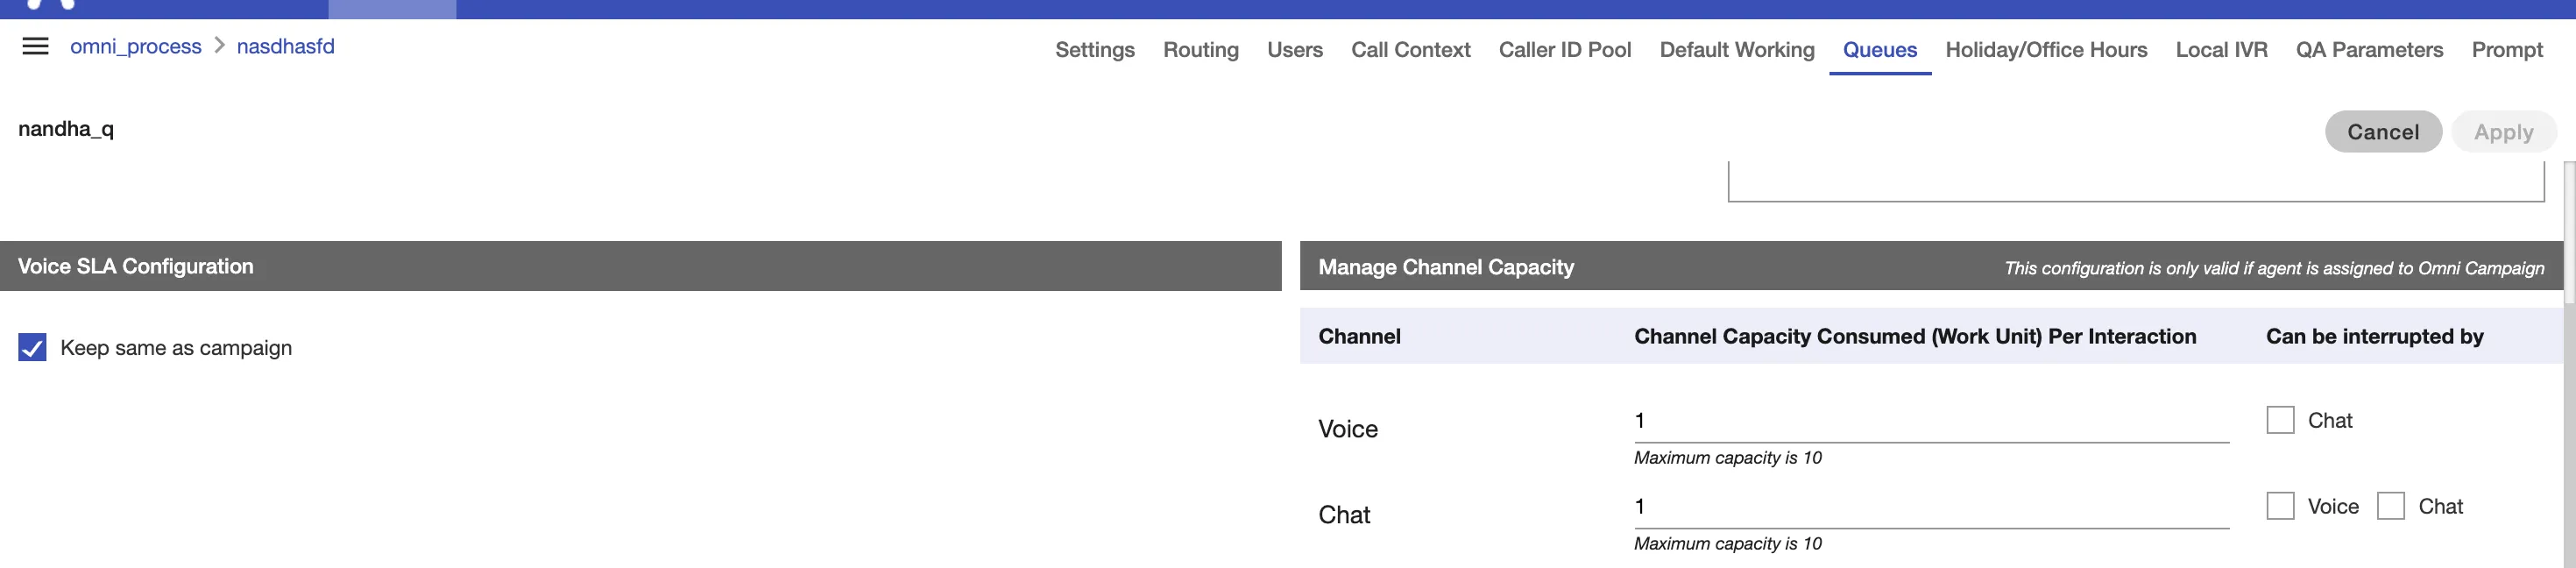The width and height of the screenshot is (2576, 568).
Task: Enable Chat interruption for Voice channel
Action: (x=2280, y=419)
